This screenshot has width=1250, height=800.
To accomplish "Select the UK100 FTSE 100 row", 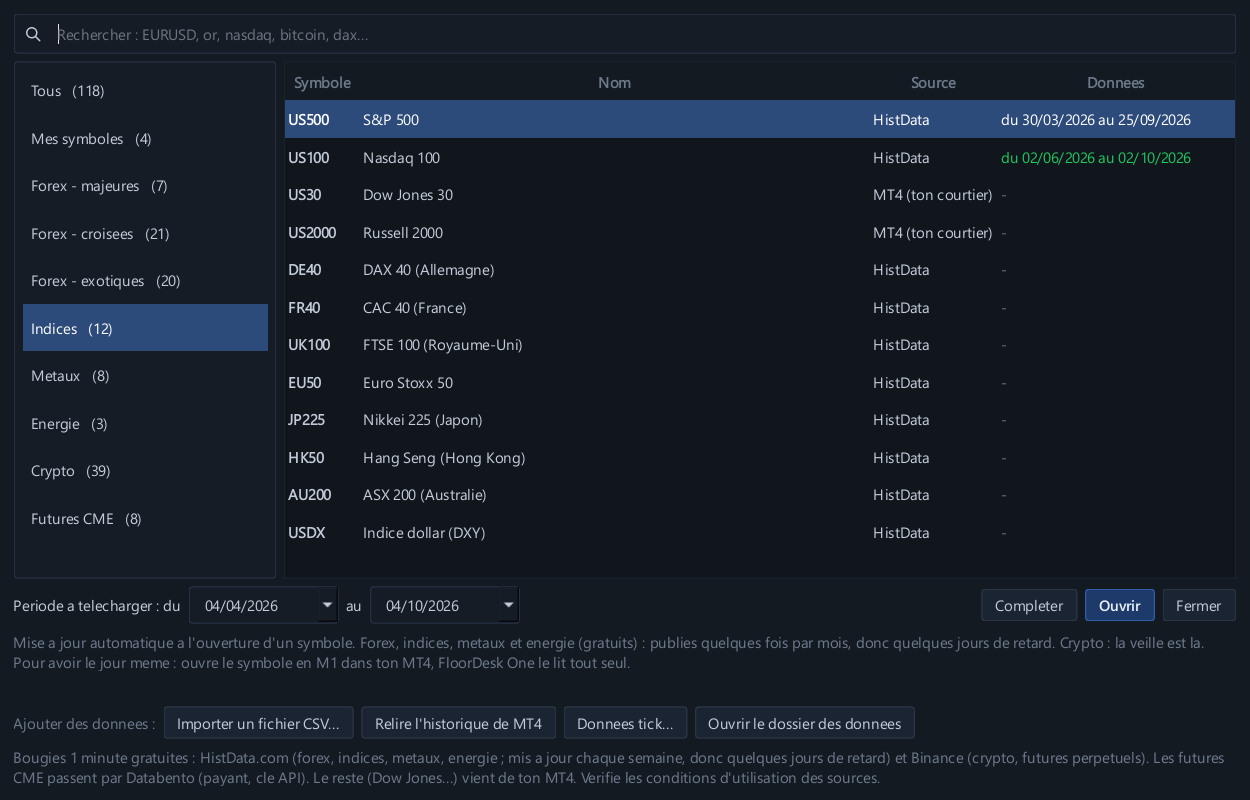I will [x=760, y=345].
